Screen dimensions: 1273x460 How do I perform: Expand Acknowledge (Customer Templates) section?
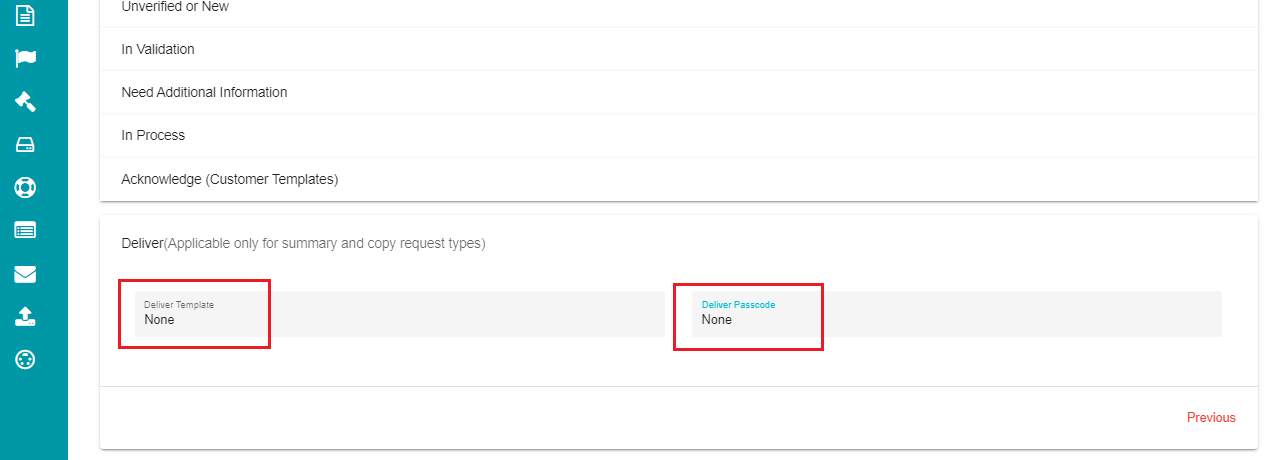[x=679, y=179]
